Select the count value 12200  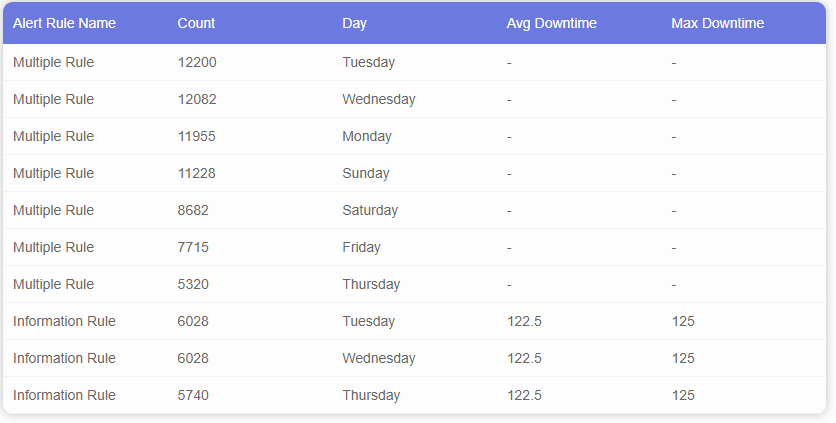click(197, 62)
